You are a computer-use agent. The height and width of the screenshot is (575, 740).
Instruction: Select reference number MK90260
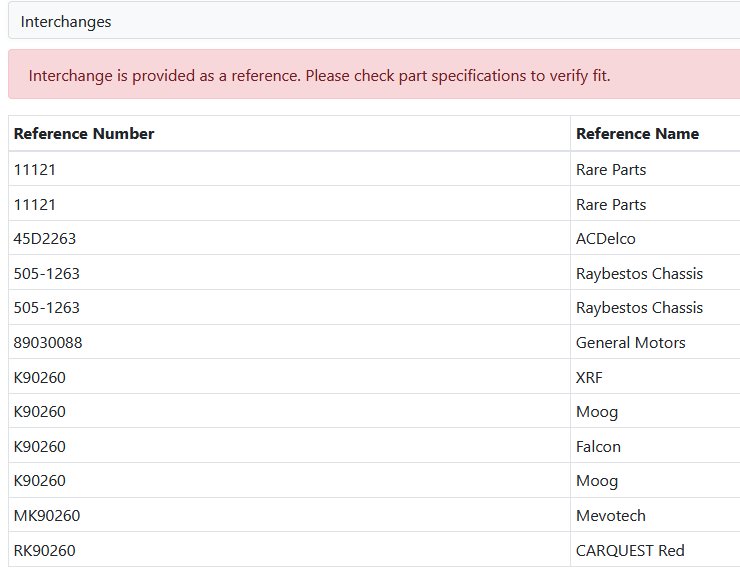coord(47,515)
